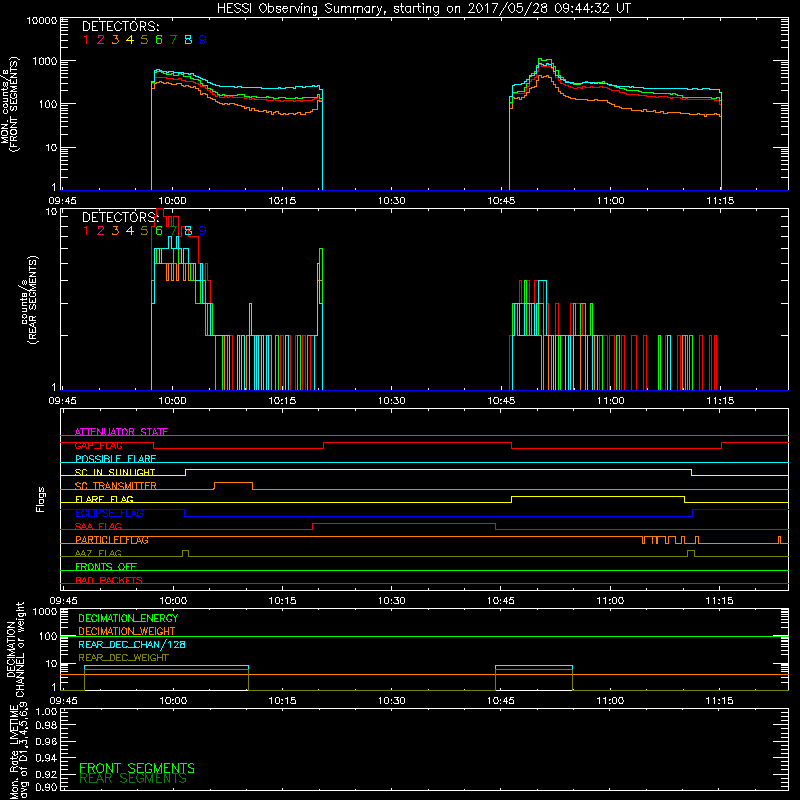800x800 pixels.
Task: Select detector 9 in the front segments legend
Action: [203, 40]
